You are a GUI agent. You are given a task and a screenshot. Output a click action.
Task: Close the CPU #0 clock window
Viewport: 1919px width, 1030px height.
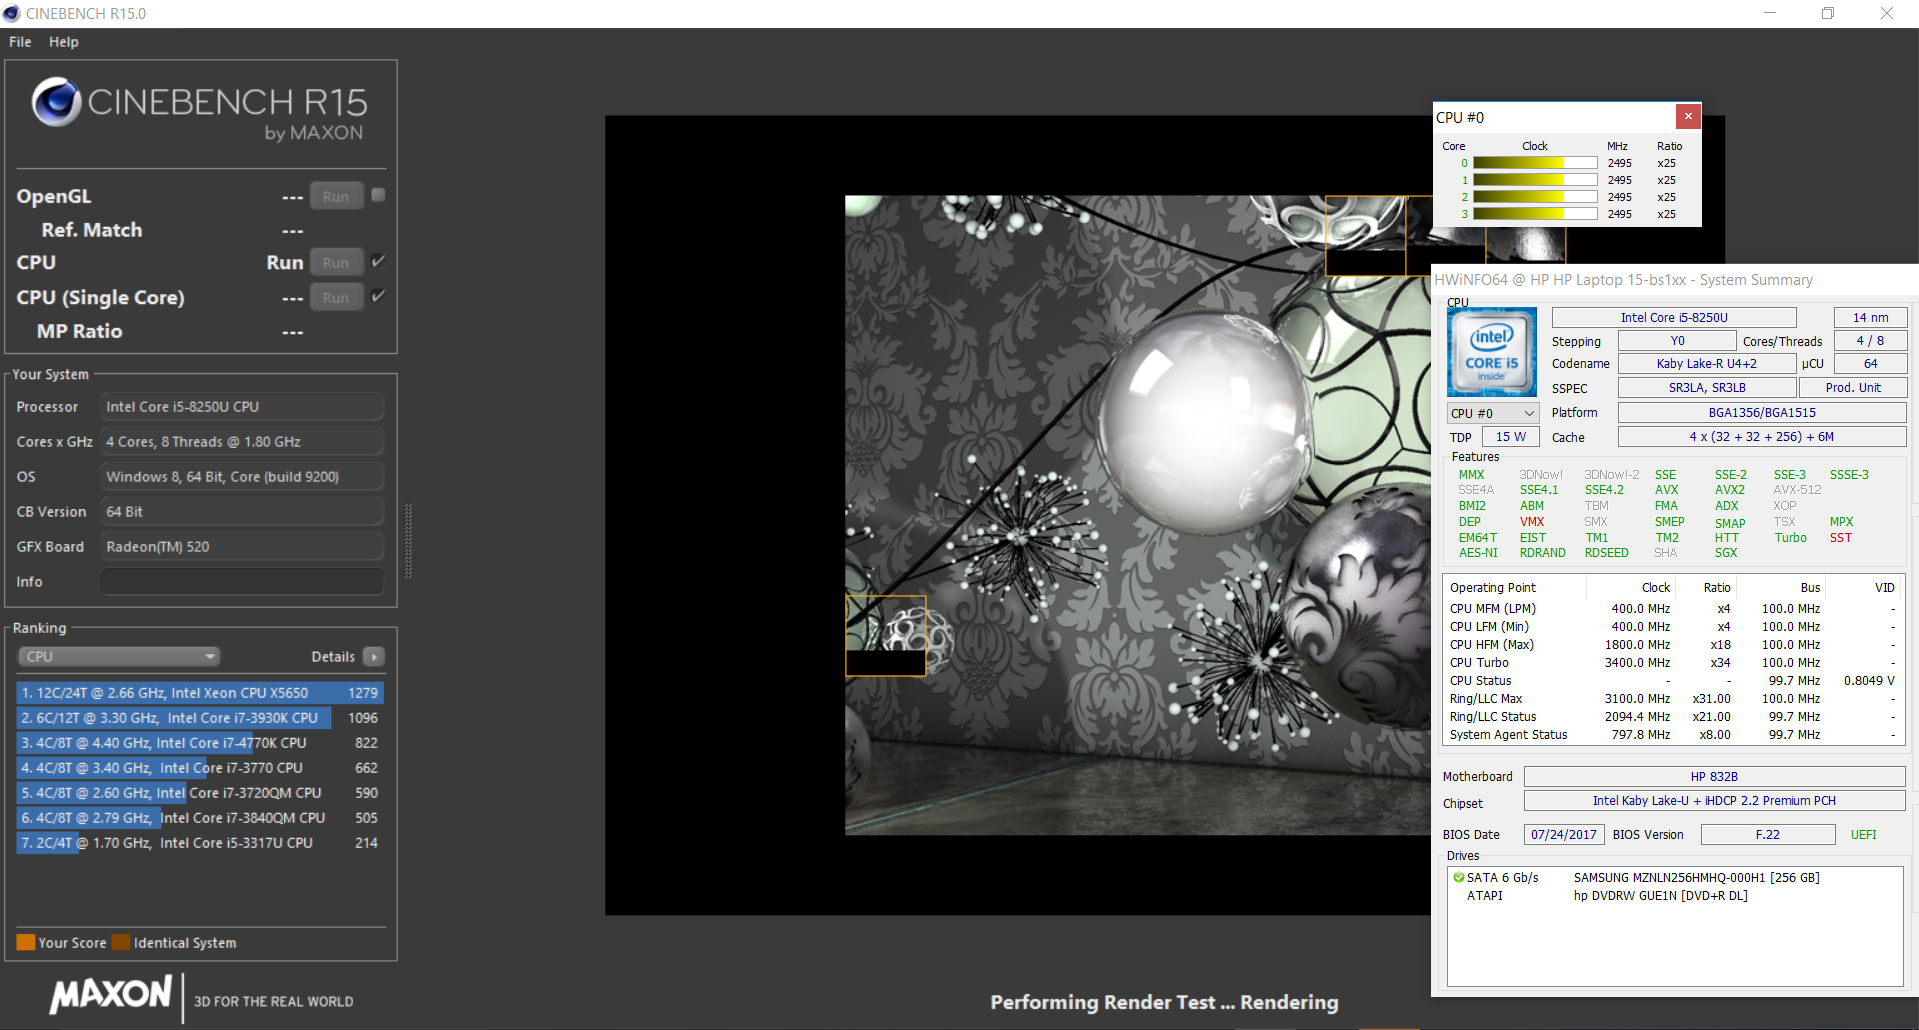[x=1688, y=116]
